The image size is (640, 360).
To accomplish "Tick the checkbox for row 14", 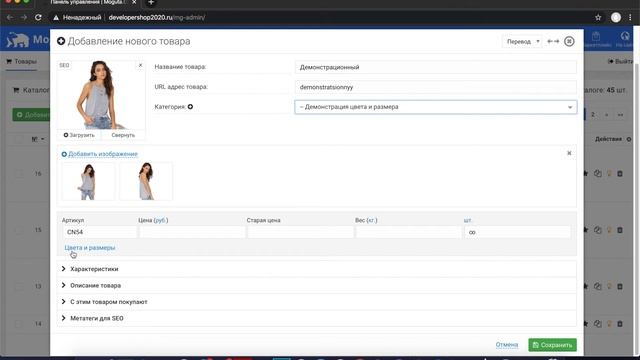I will pyautogui.click(x=19, y=324).
